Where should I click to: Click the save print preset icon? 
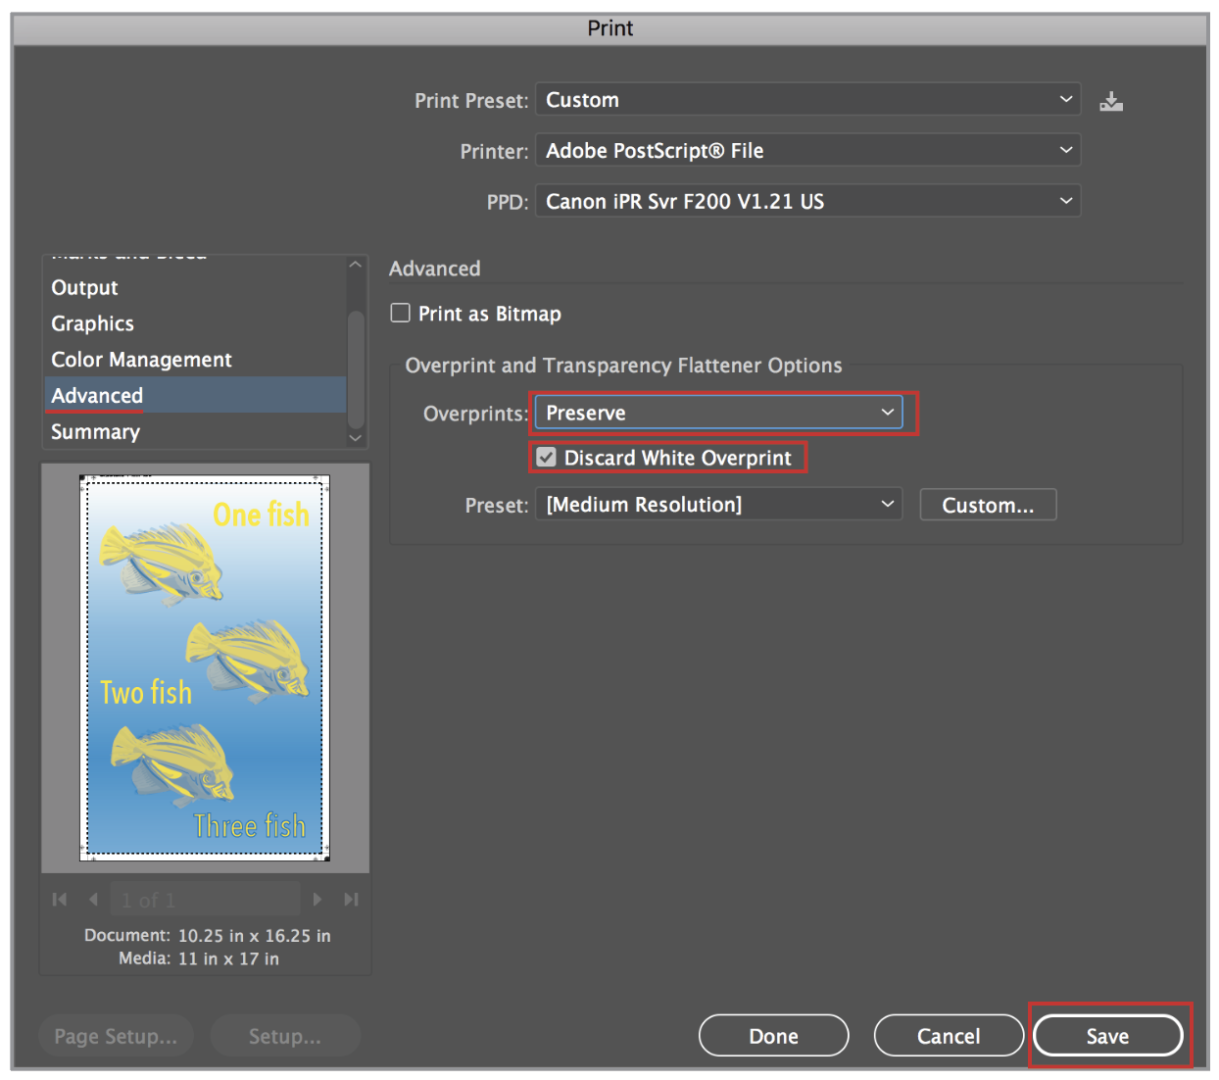pyautogui.click(x=1111, y=101)
